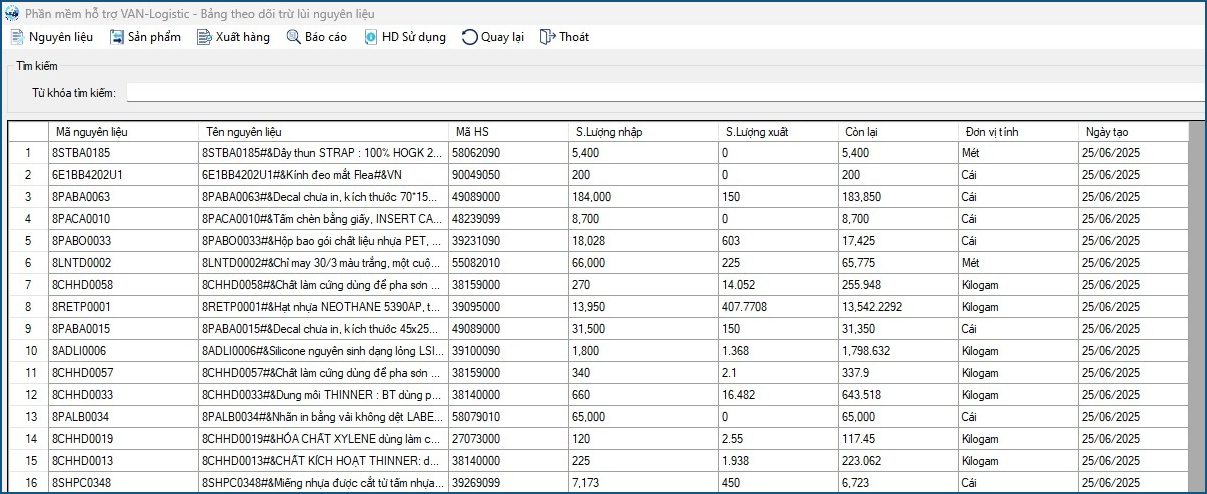Click the Thoát exit door icon
Viewport: 1207px width, 494px height.
coord(547,37)
